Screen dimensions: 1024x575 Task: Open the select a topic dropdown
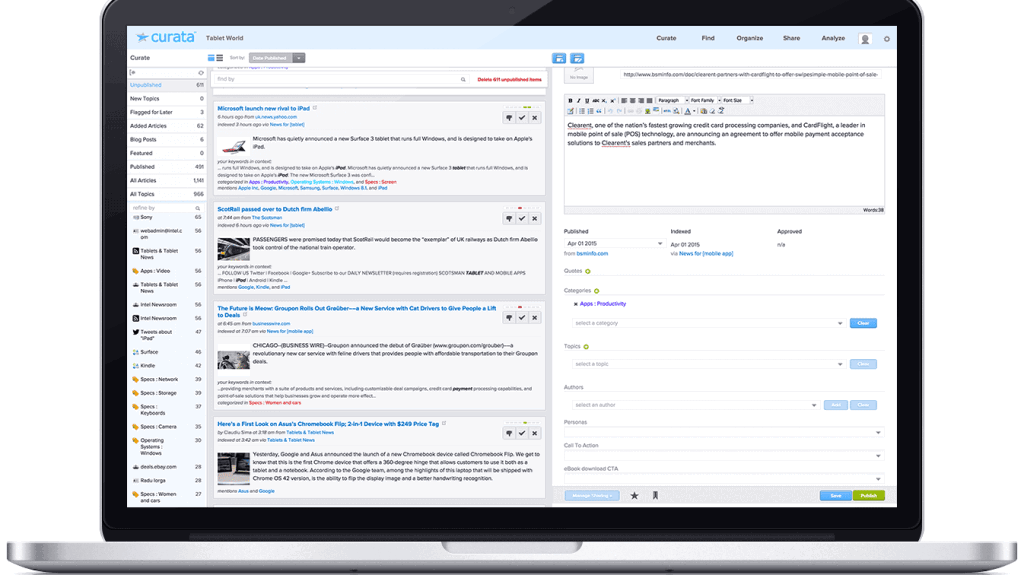708,364
